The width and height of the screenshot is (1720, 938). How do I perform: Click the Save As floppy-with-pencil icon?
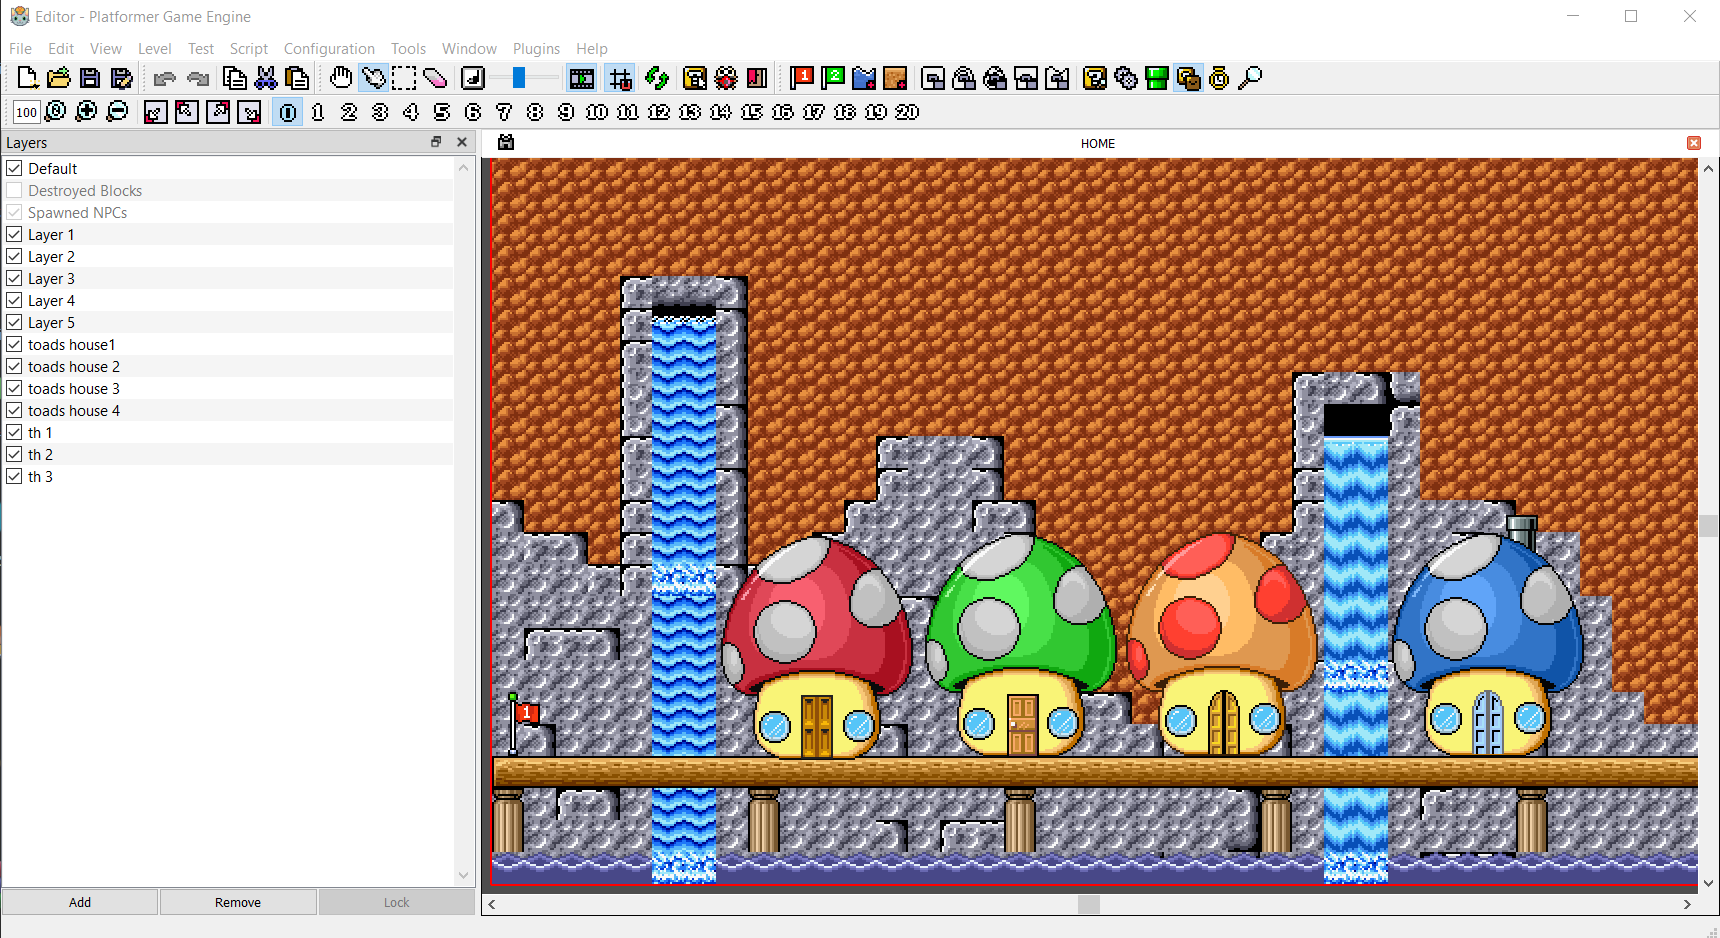(x=121, y=78)
